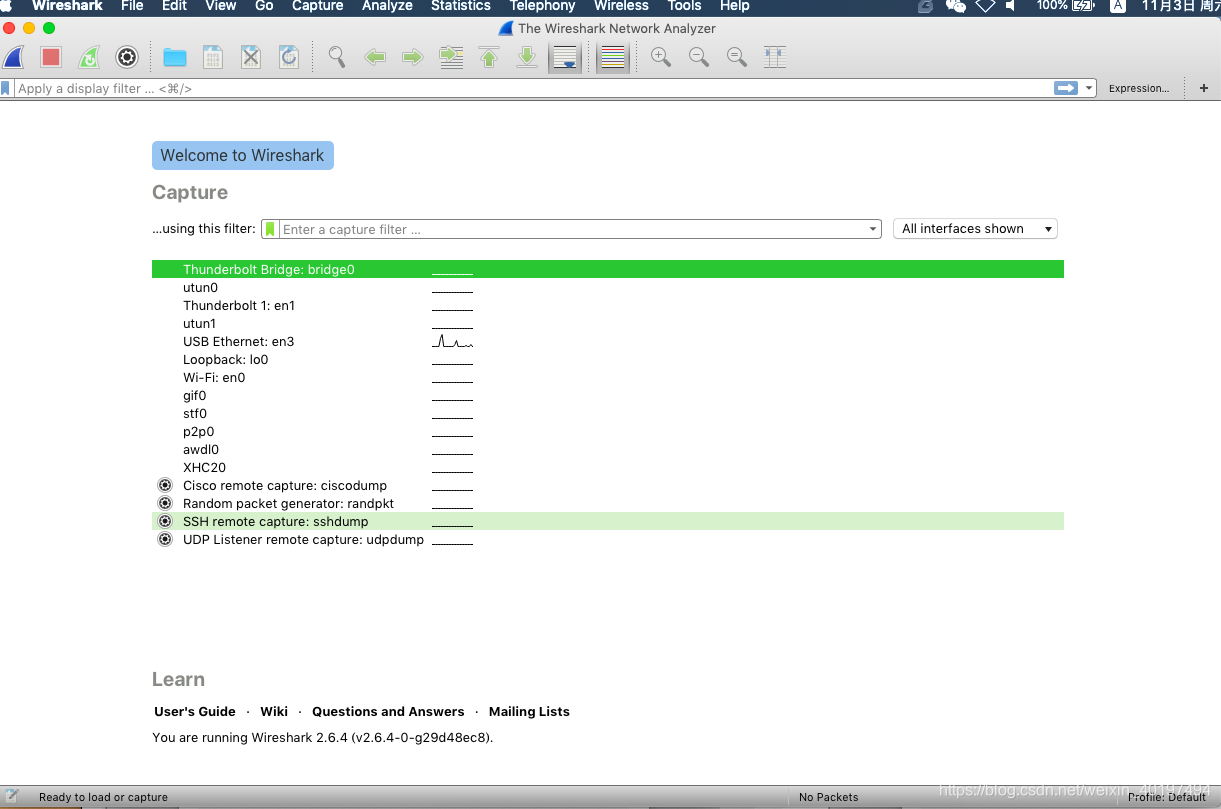The image size is (1221, 809).
Task: Select the utun0 interface
Action: click(x=608, y=287)
